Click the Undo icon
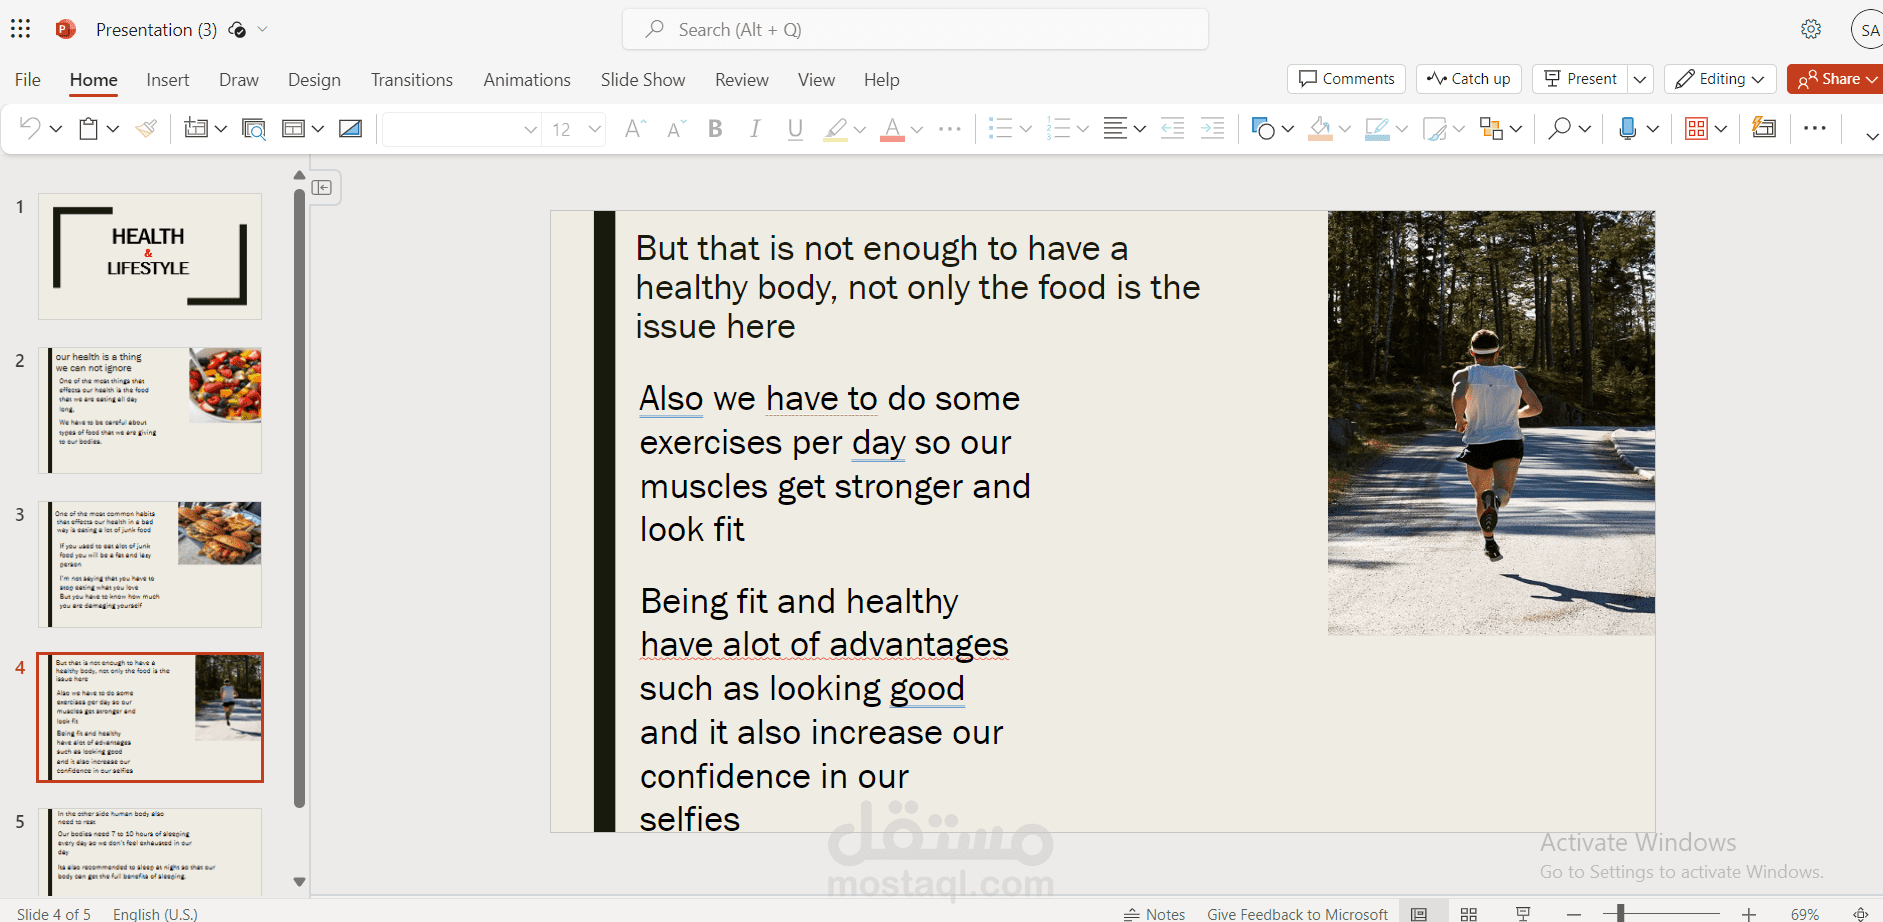 [x=30, y=128]
